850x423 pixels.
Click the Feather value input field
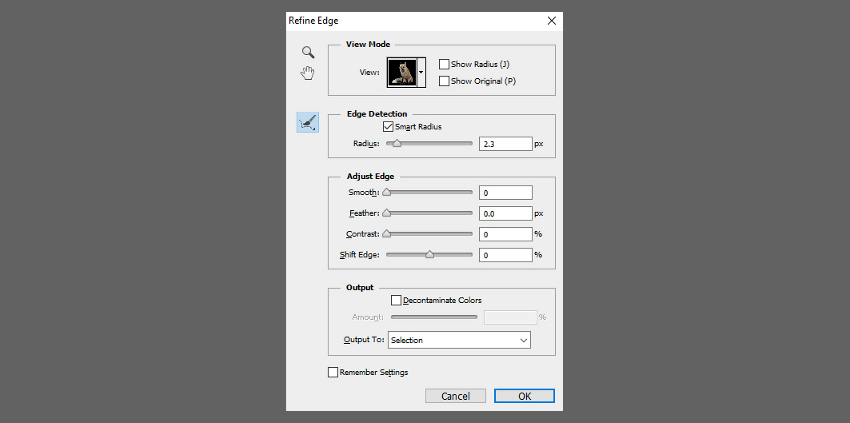coord(506,214)
